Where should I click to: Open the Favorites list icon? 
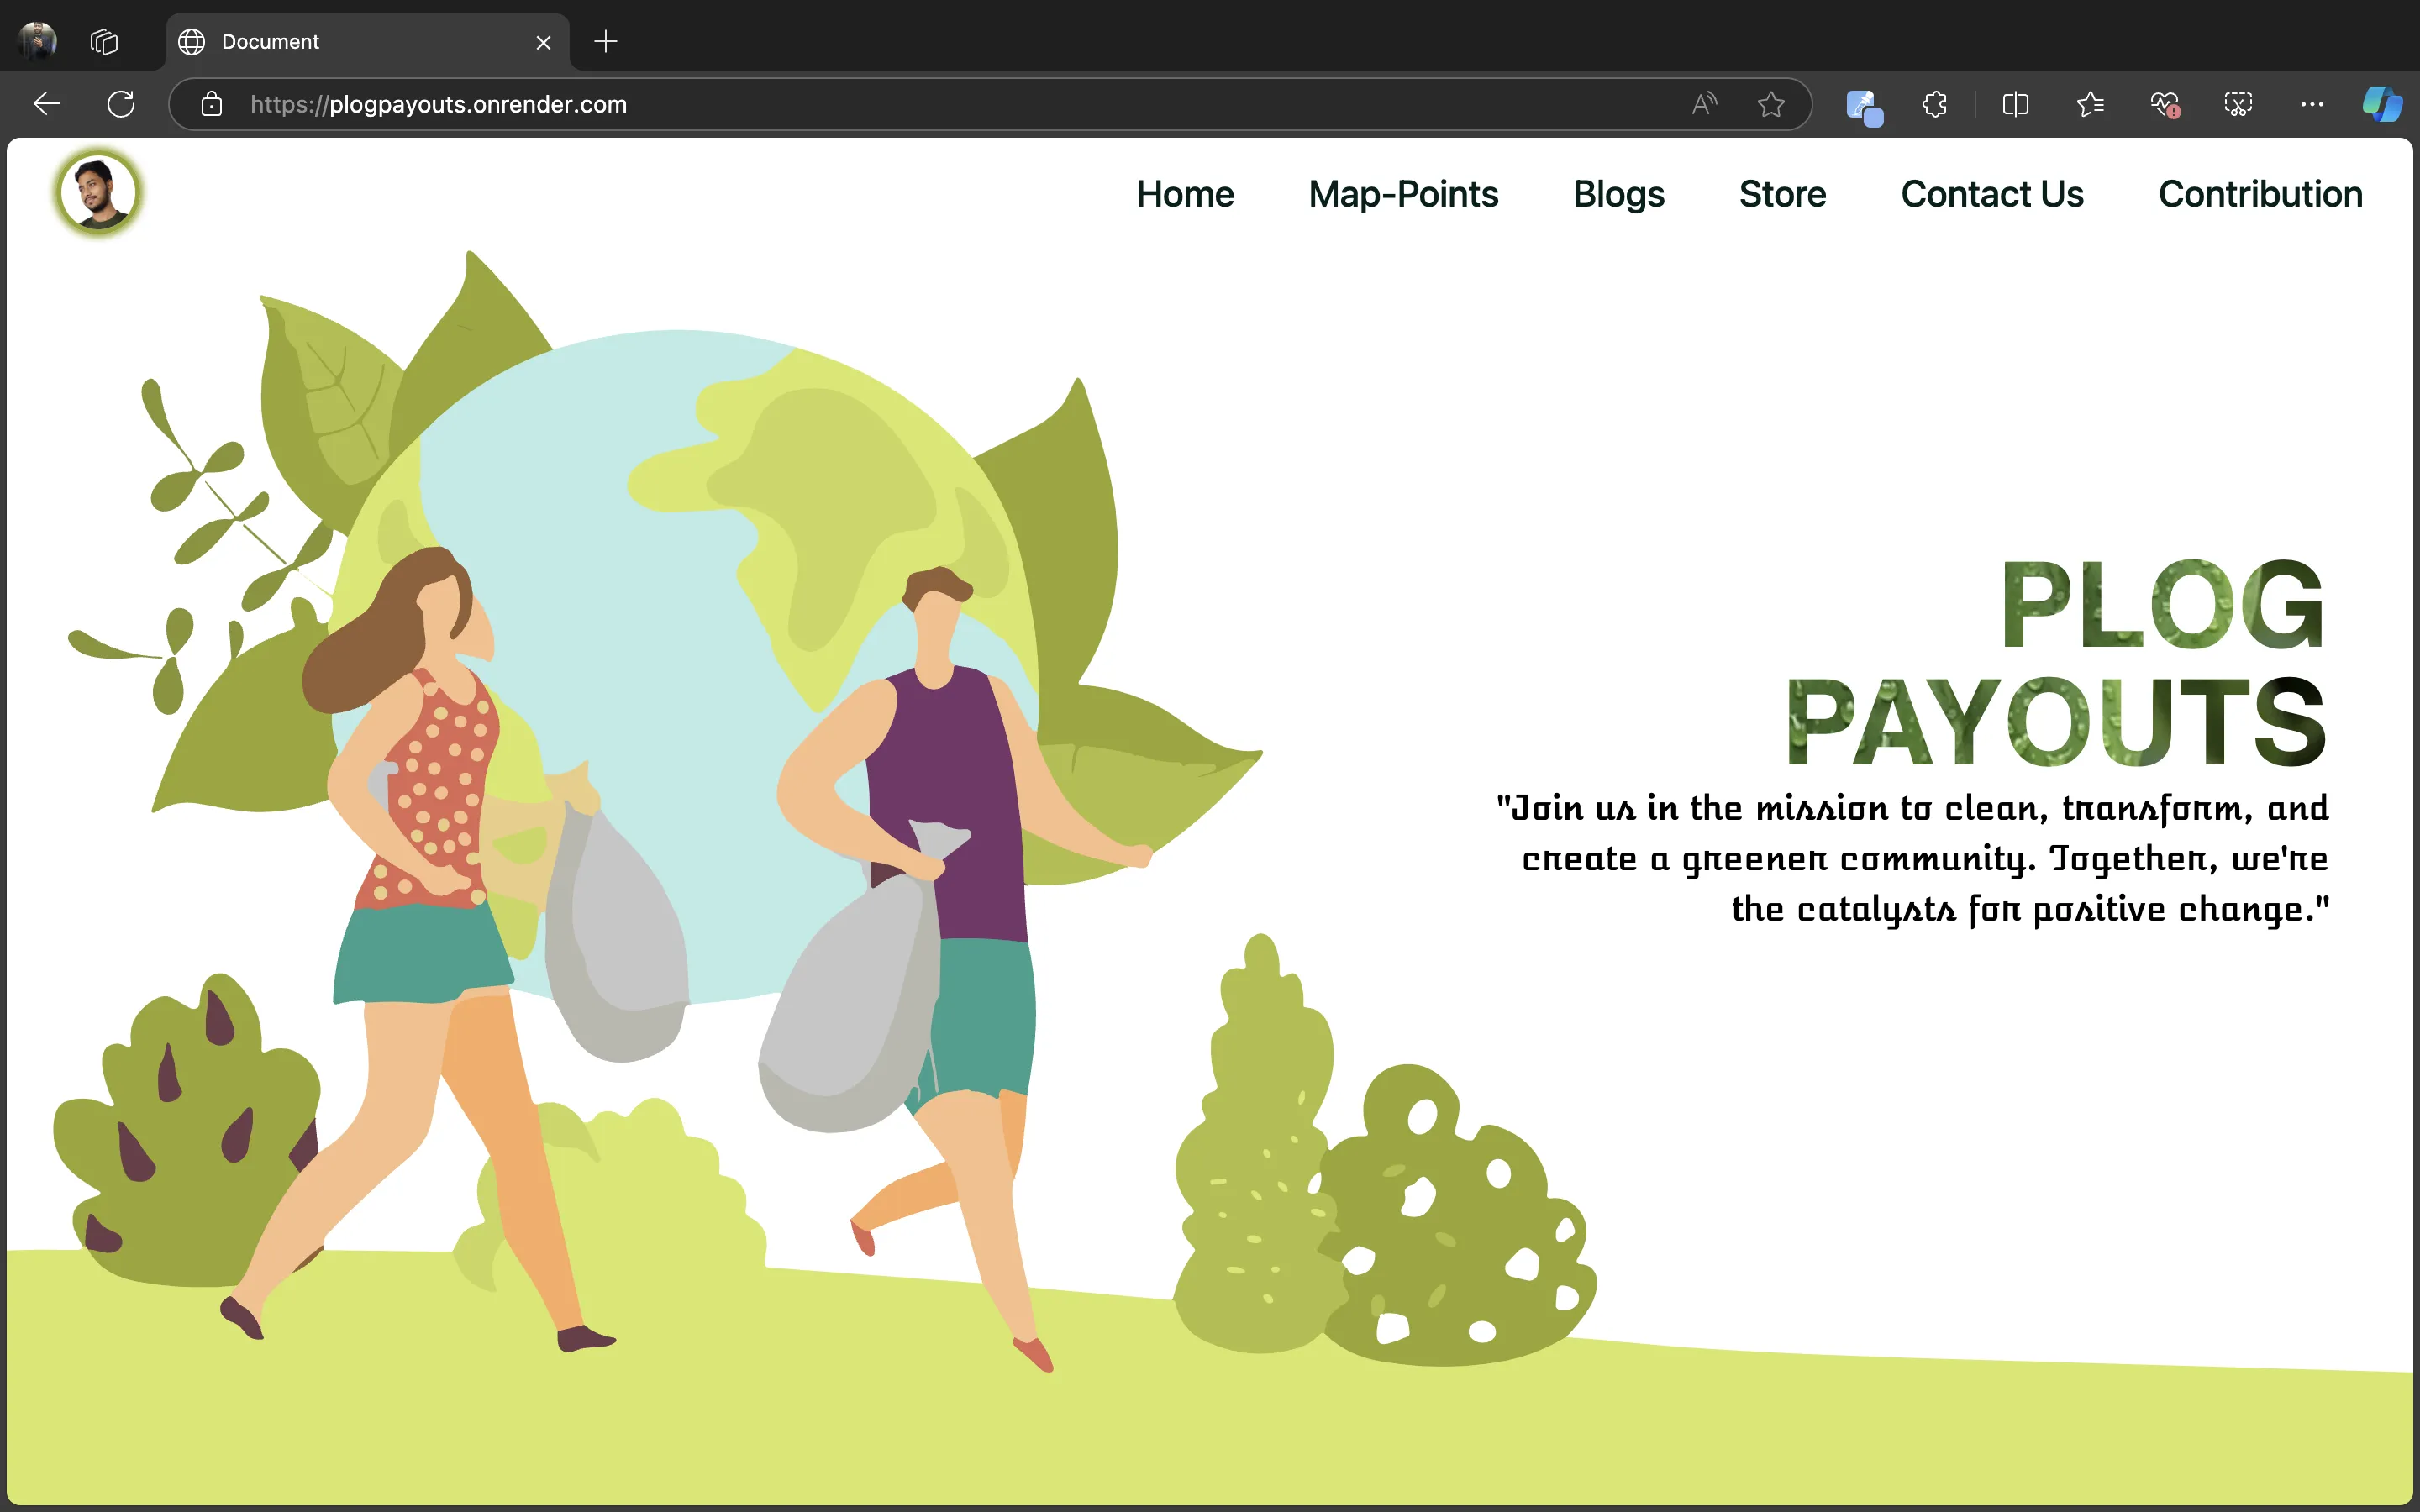coord(2090,104)
